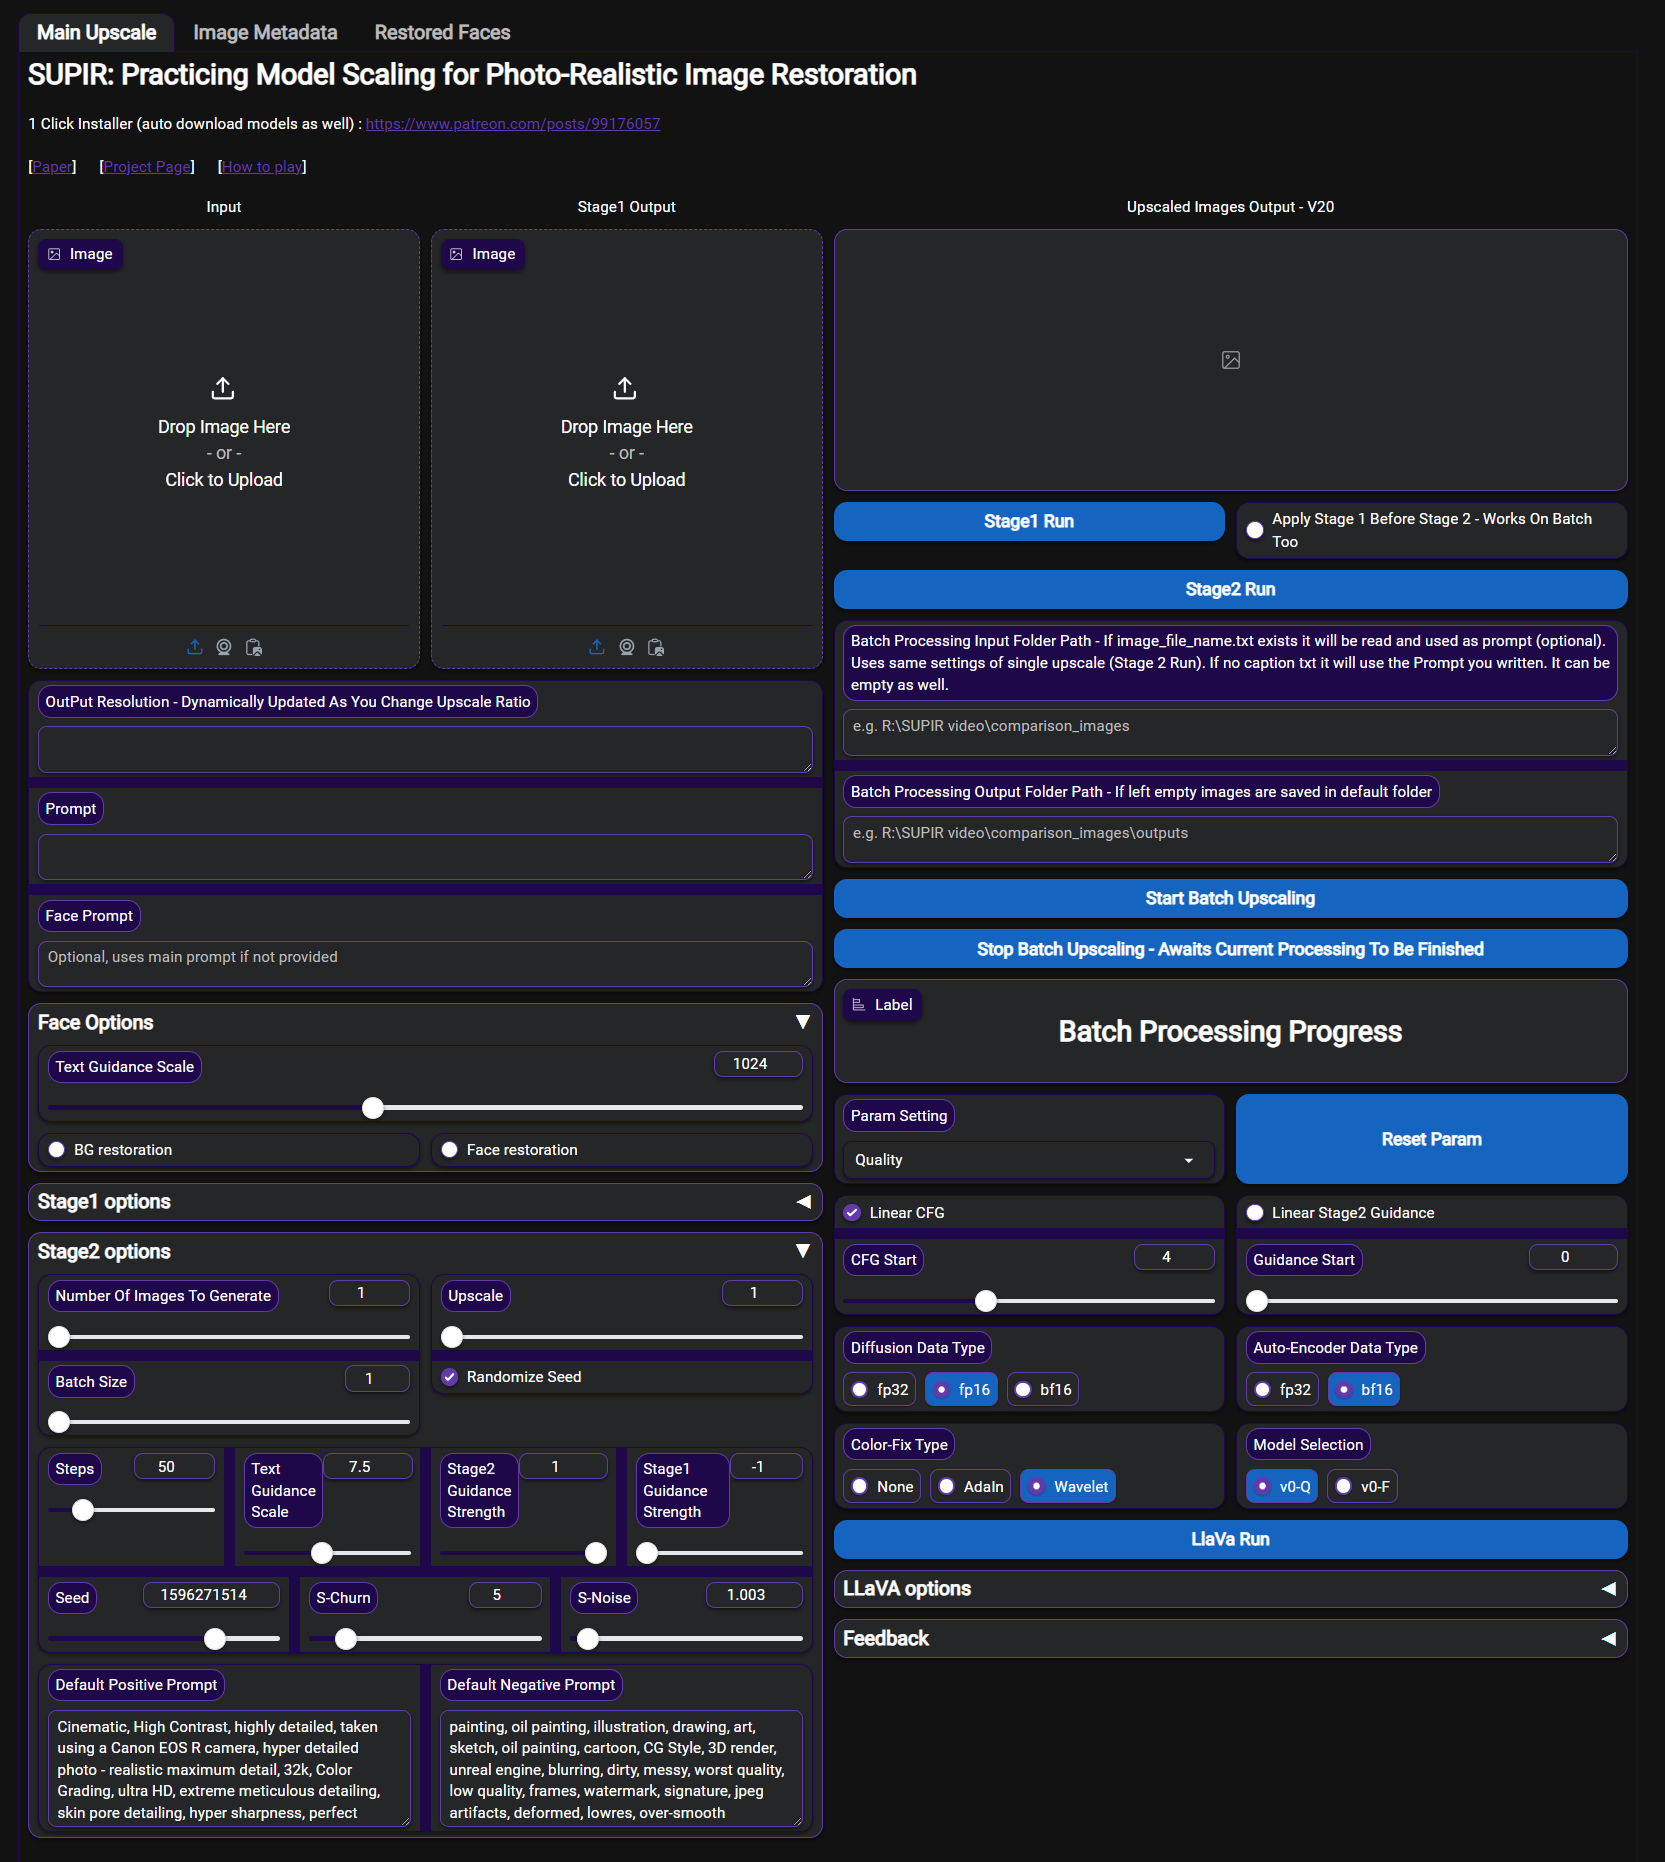This screenshot has width=1665, height=1862.
Task: Click the upload arrow icon in the Input drop area
Action: (223, 388)
